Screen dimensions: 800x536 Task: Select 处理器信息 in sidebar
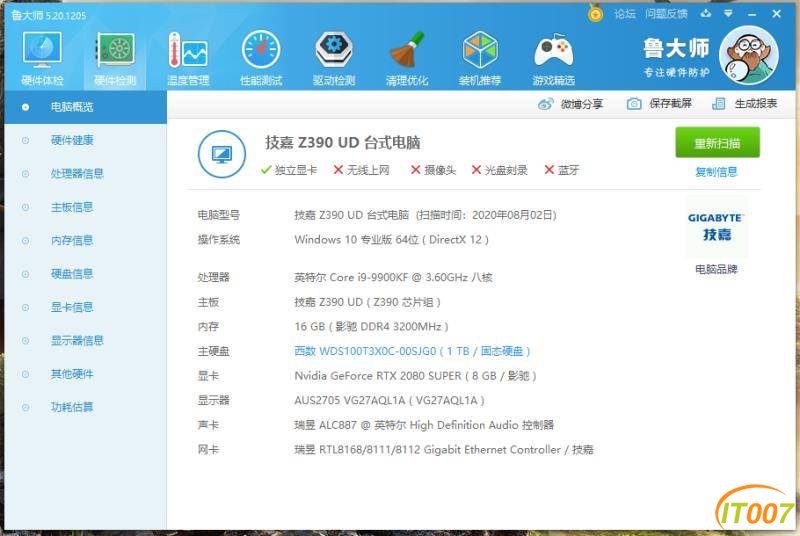tap(85, 174)
